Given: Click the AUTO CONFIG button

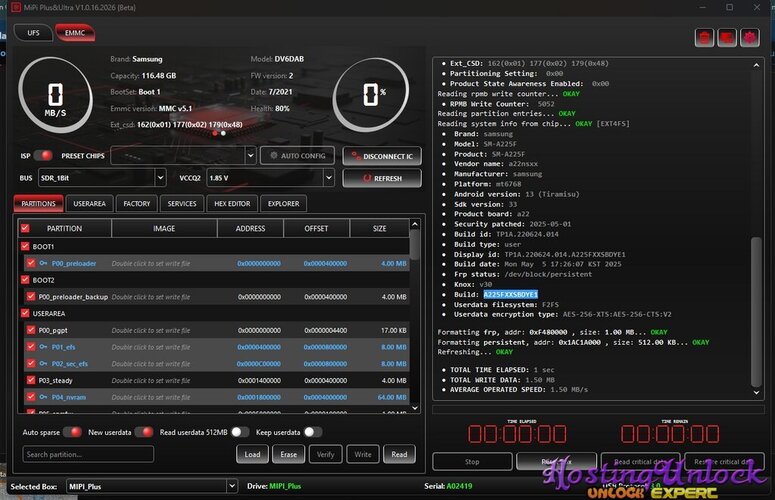Looking at the screenshot, I should tap(298, 156).
